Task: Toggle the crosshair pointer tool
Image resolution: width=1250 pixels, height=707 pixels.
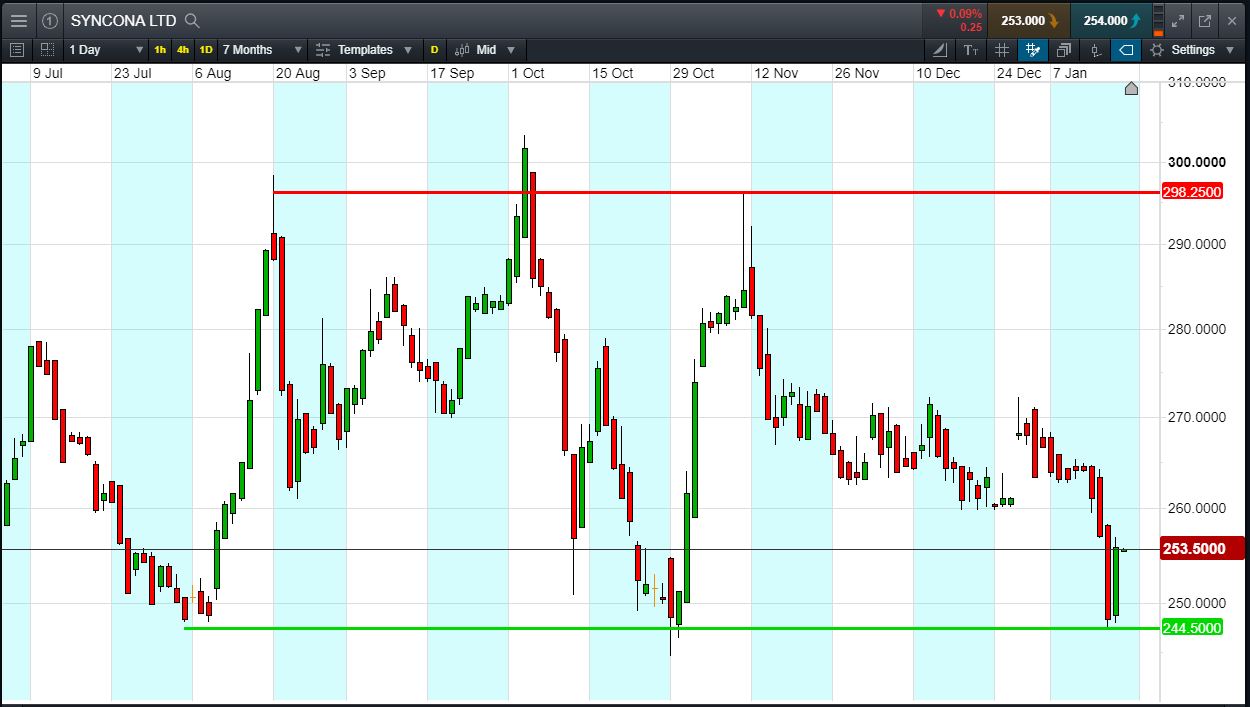Action: [x=1033, y=49]
